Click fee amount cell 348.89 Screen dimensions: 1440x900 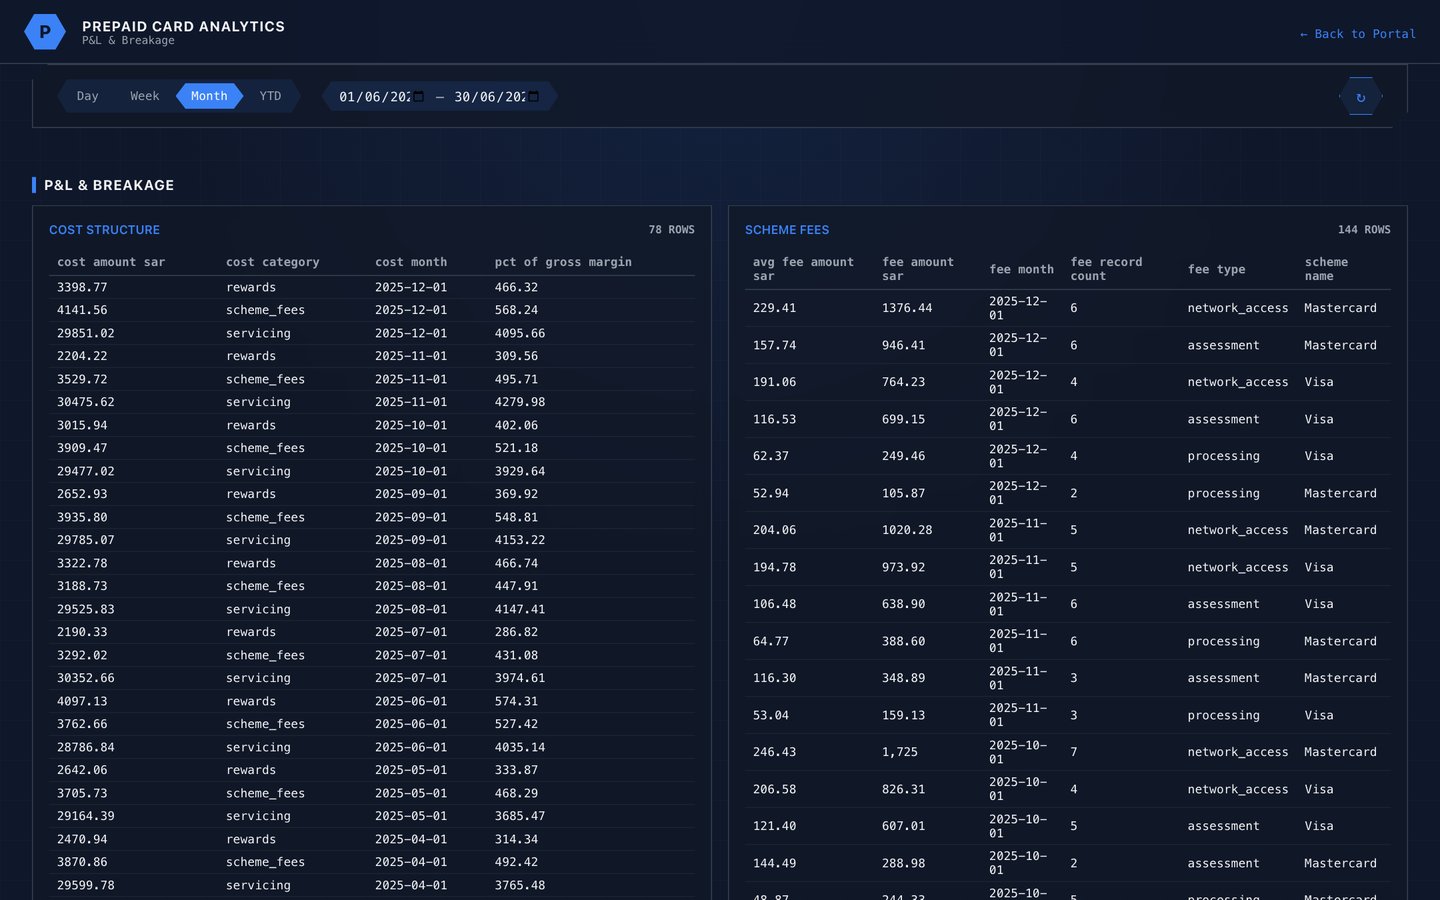pos(903,678)
